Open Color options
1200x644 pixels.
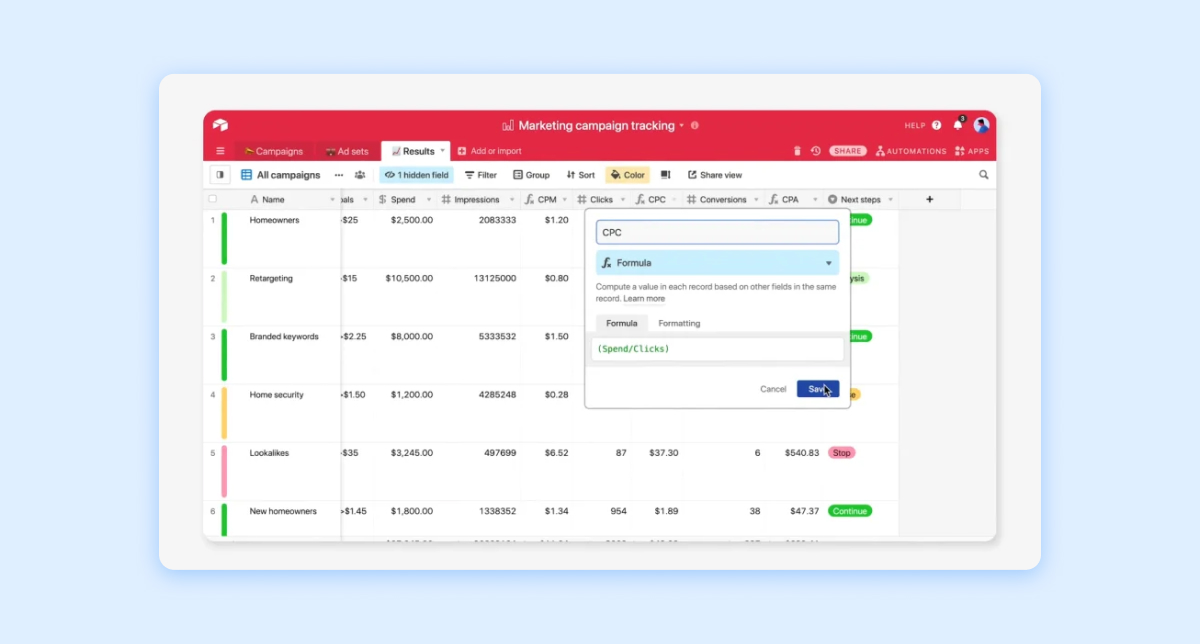[628, 175]
